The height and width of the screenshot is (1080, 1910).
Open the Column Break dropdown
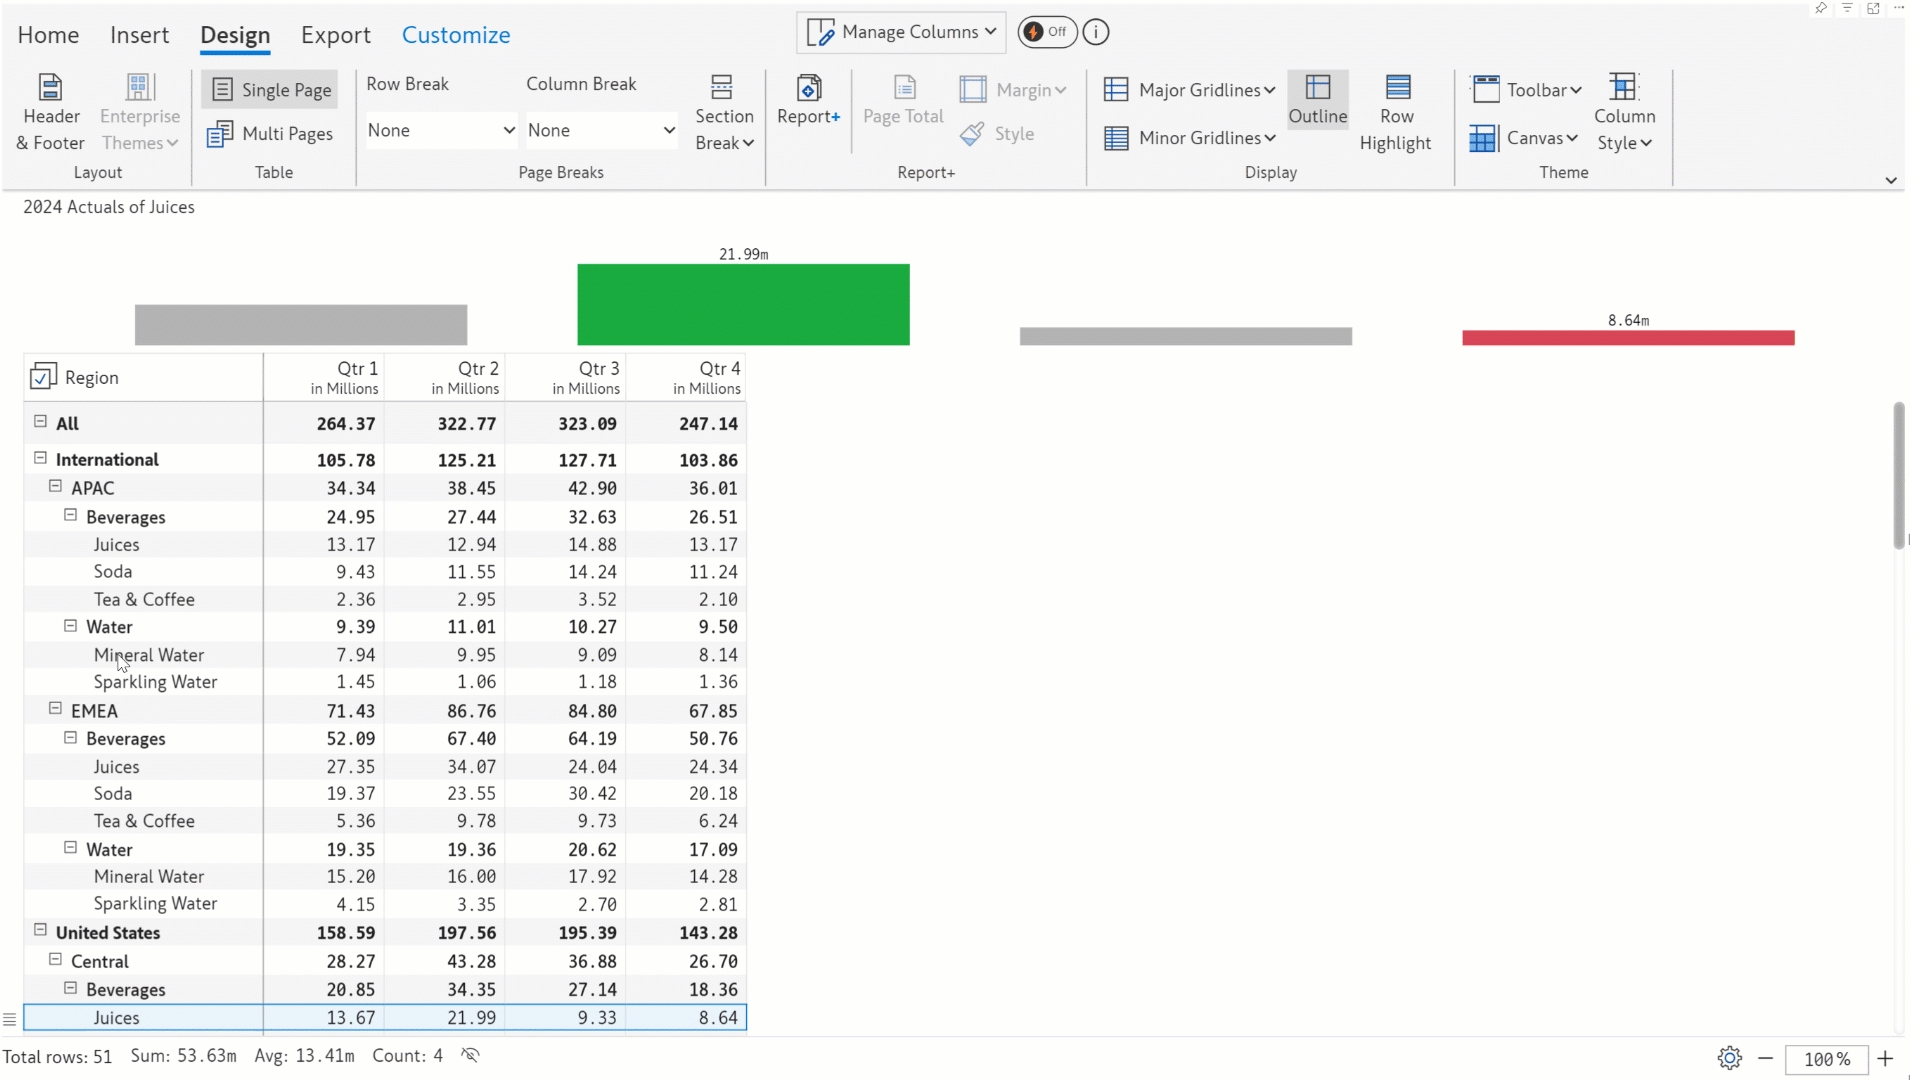(x=600, y=130)
